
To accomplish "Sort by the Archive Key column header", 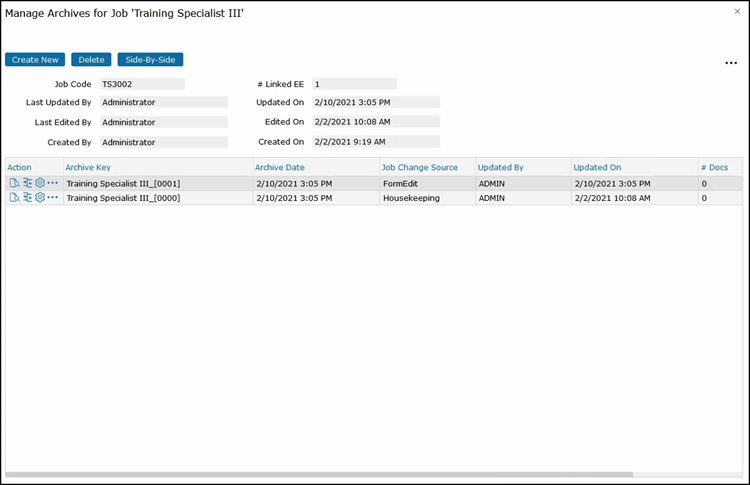I will (x=88, y=167).
